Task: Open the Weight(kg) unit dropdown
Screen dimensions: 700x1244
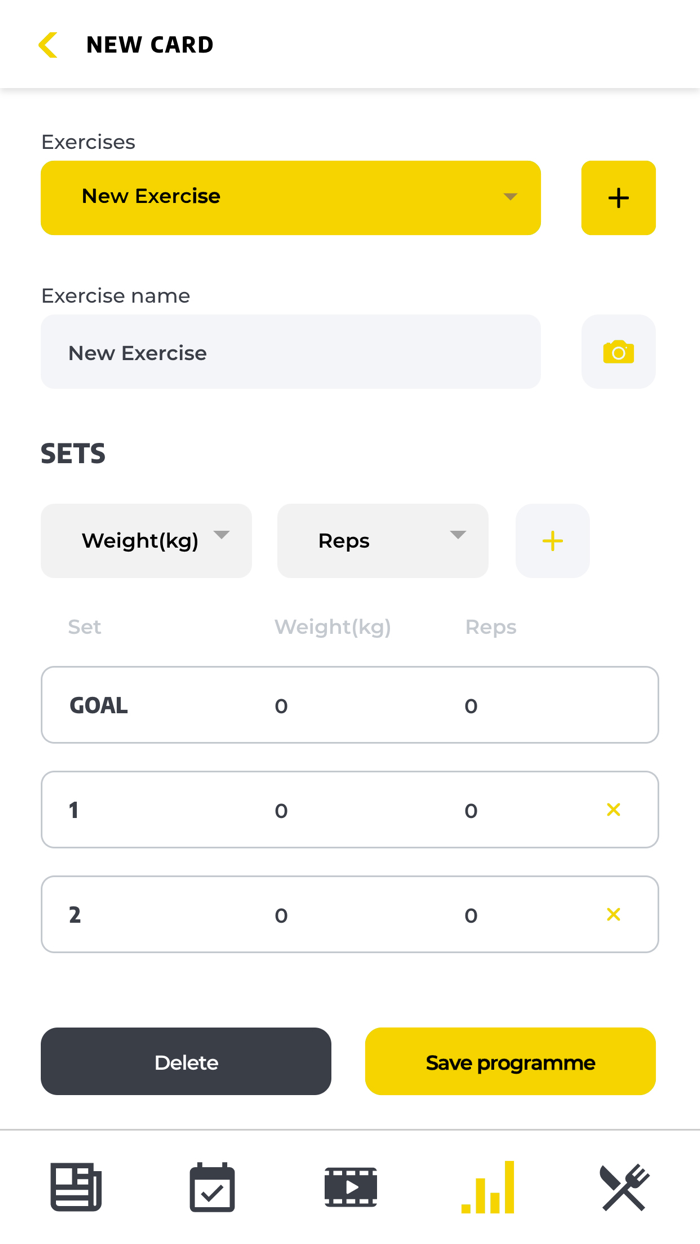Action: point(145,540)
